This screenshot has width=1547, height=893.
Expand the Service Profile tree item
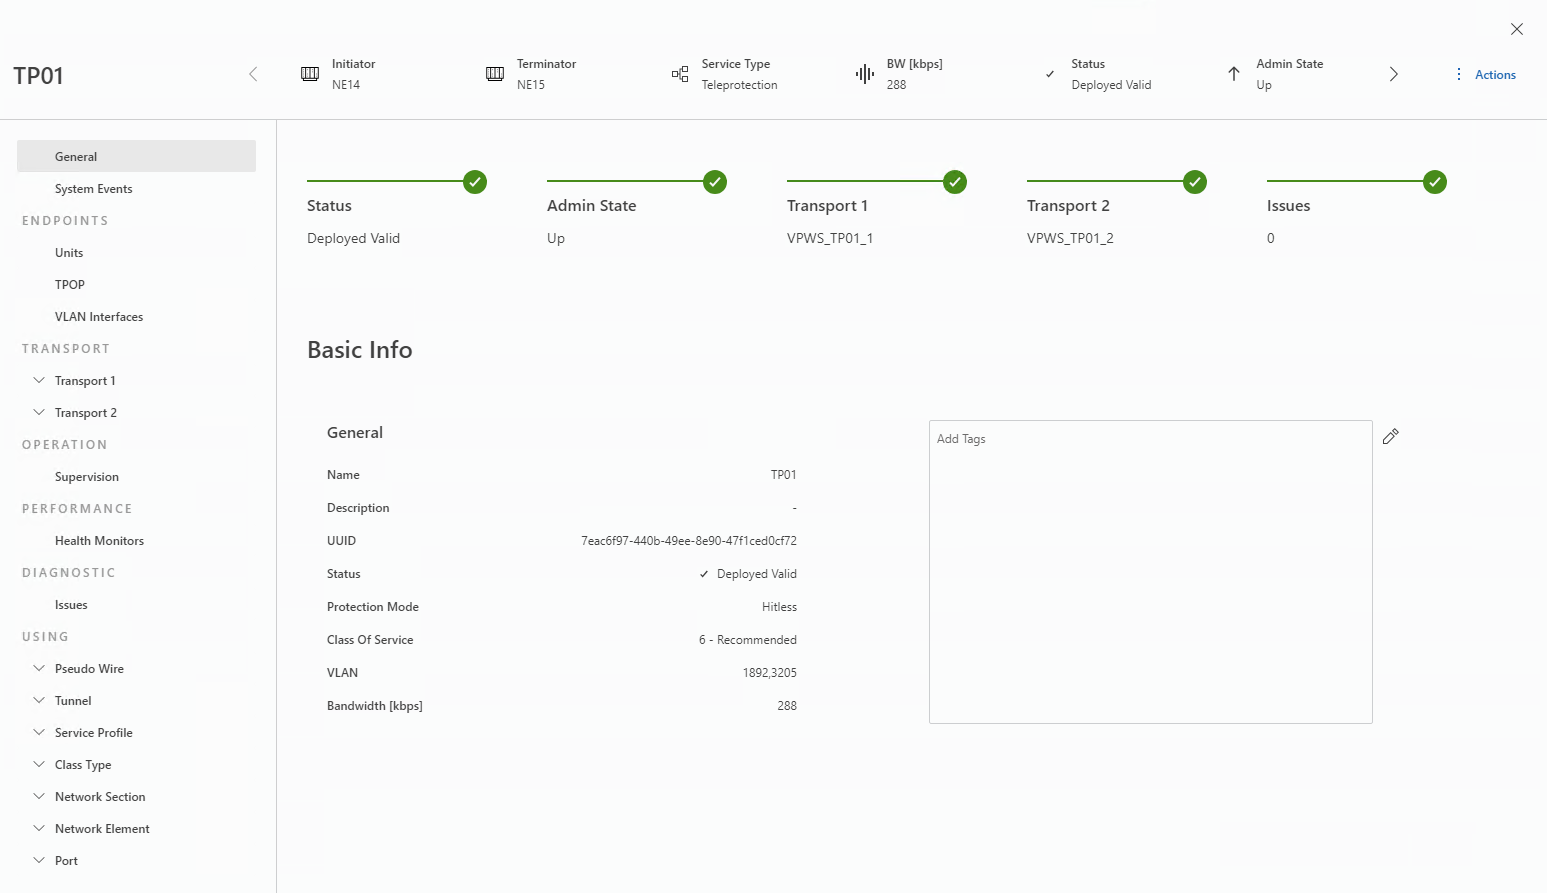pos(39,733)
